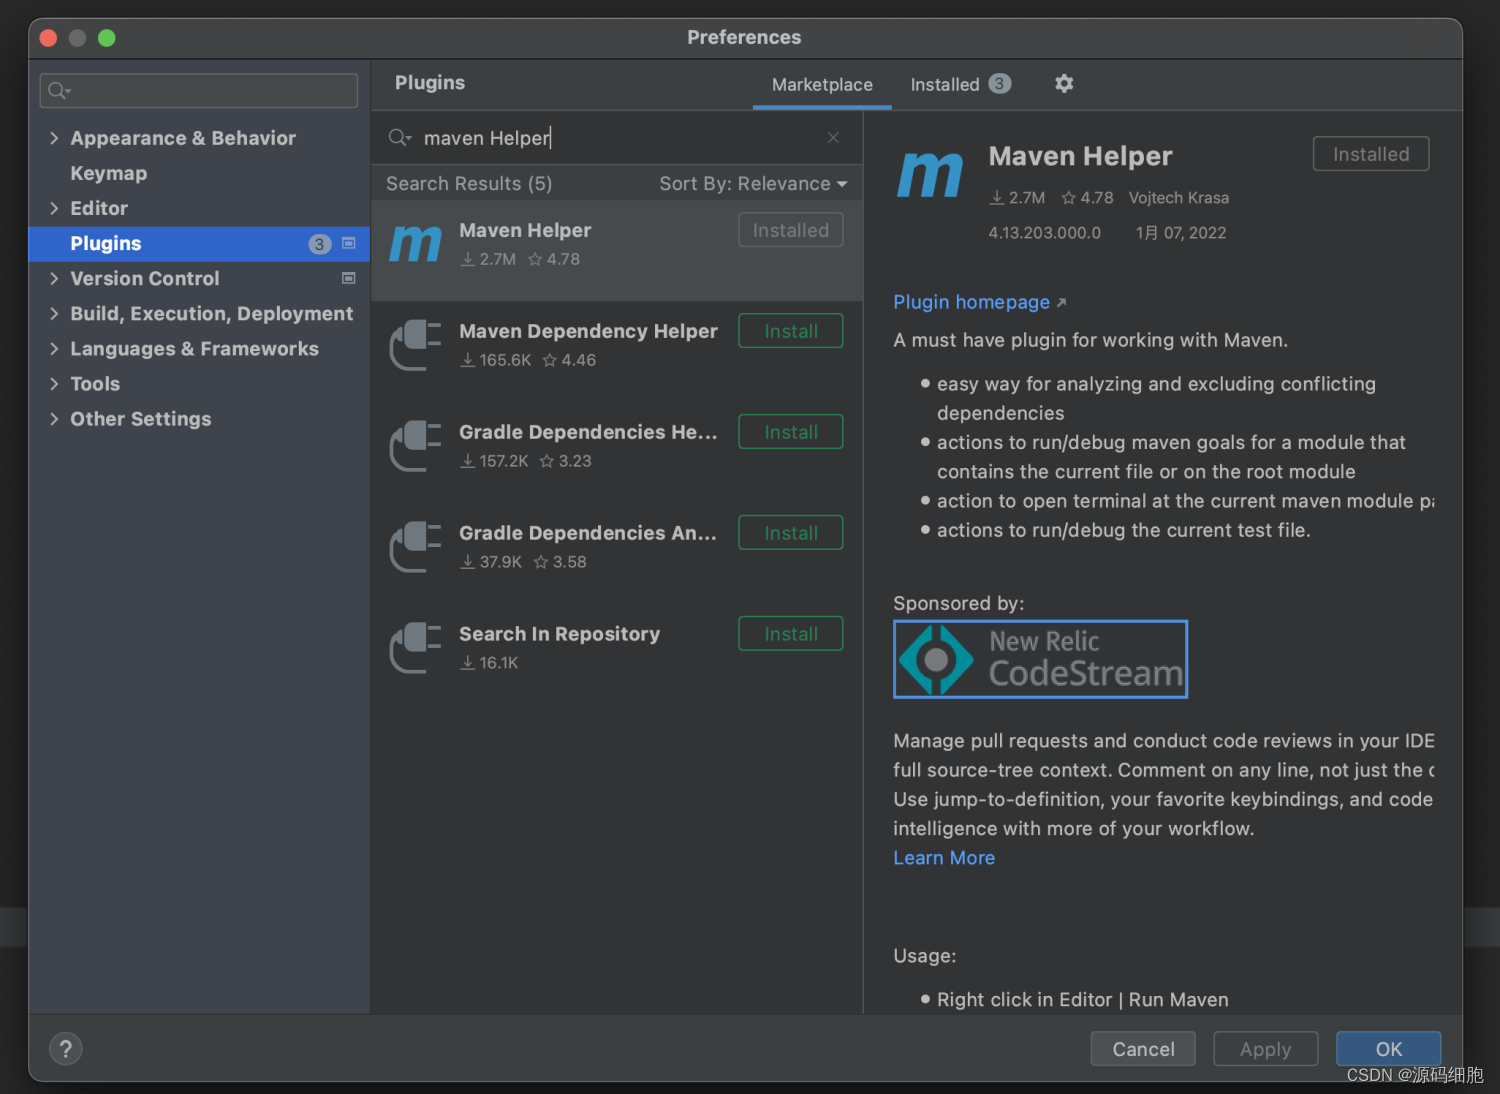Image resolution: width=1500 pixels, height=1094 pixels.
Task: Install Maven Dependency Helper plugin
Action: [790, 331]
